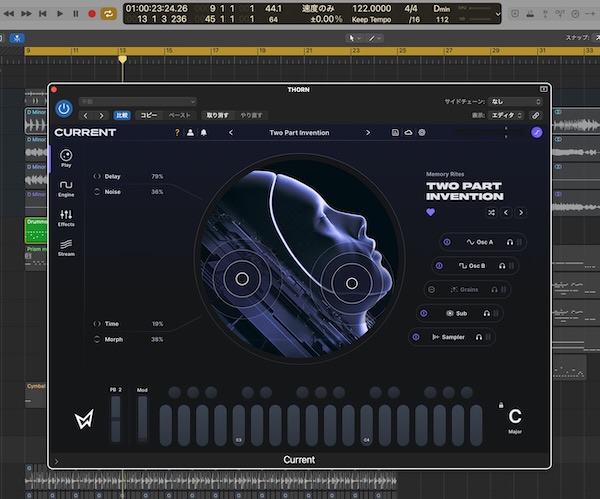Solo Sub with headphone icon
The image size is (600, 499).
[487, 313]
